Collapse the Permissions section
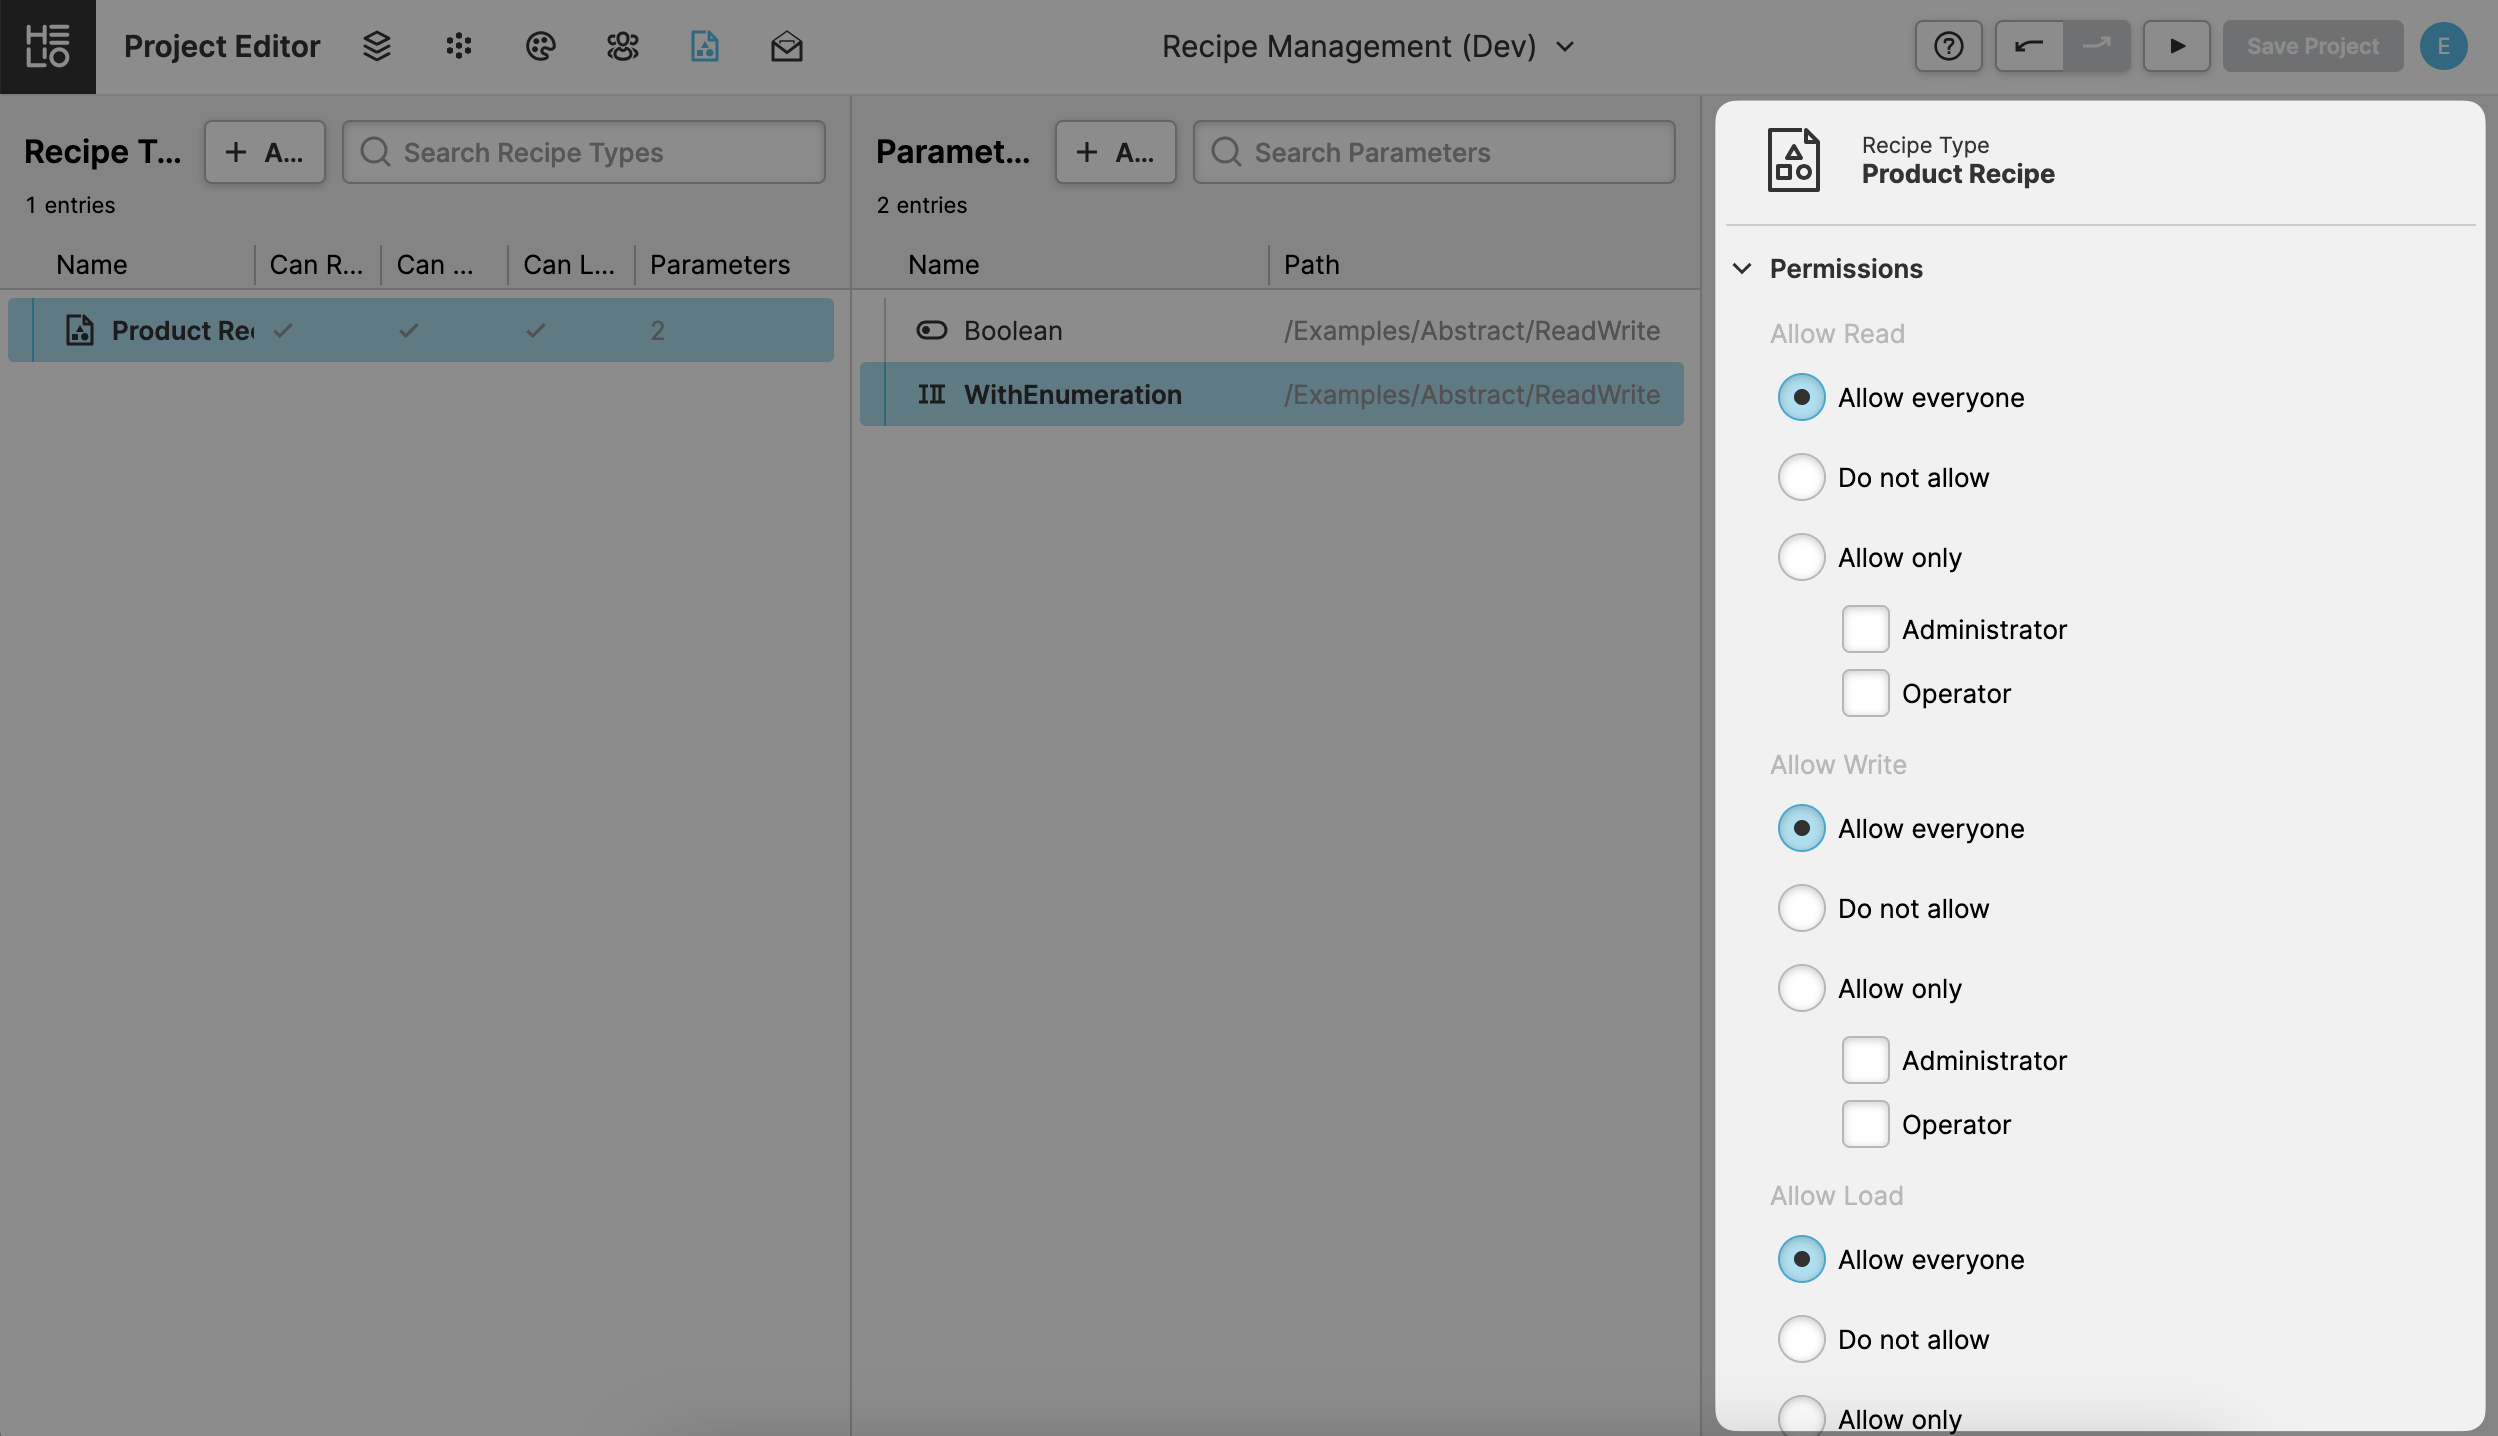This screenshot has width=2498, height=1436. (1742, 268)
